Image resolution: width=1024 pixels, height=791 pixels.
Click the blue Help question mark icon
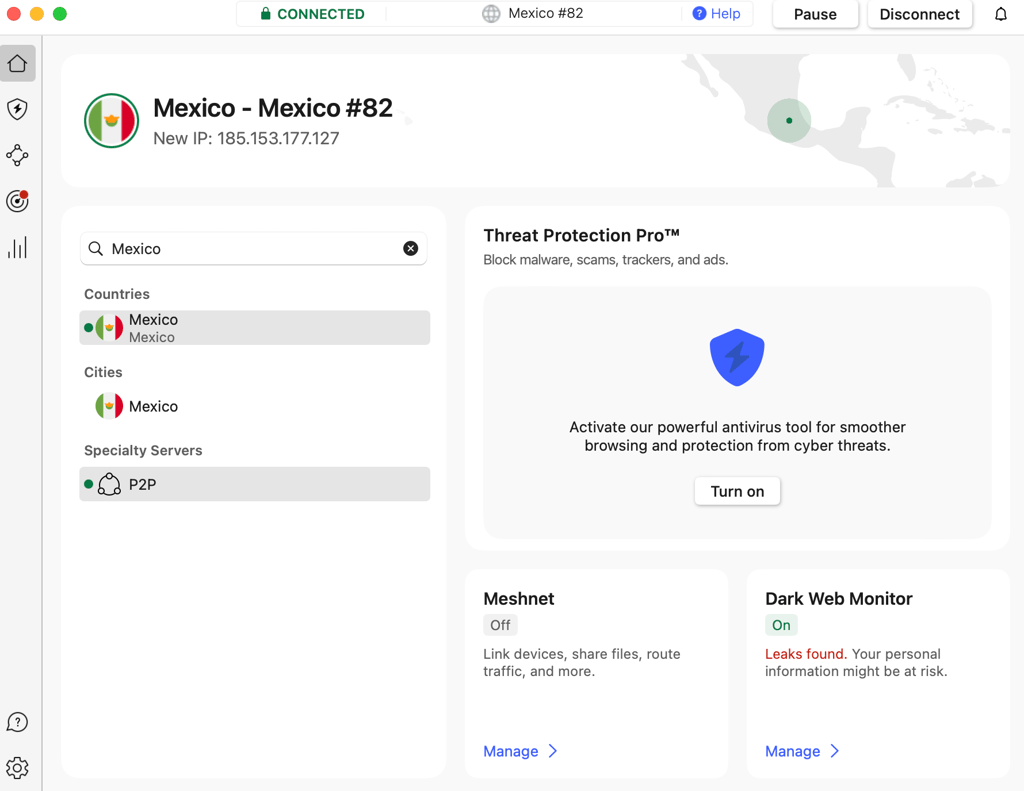click(x=699, y=14)
